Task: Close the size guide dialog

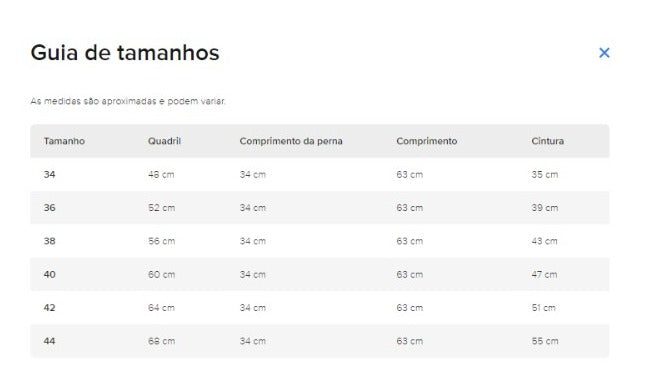Action: pyautogui.click(x=604, y=53)
